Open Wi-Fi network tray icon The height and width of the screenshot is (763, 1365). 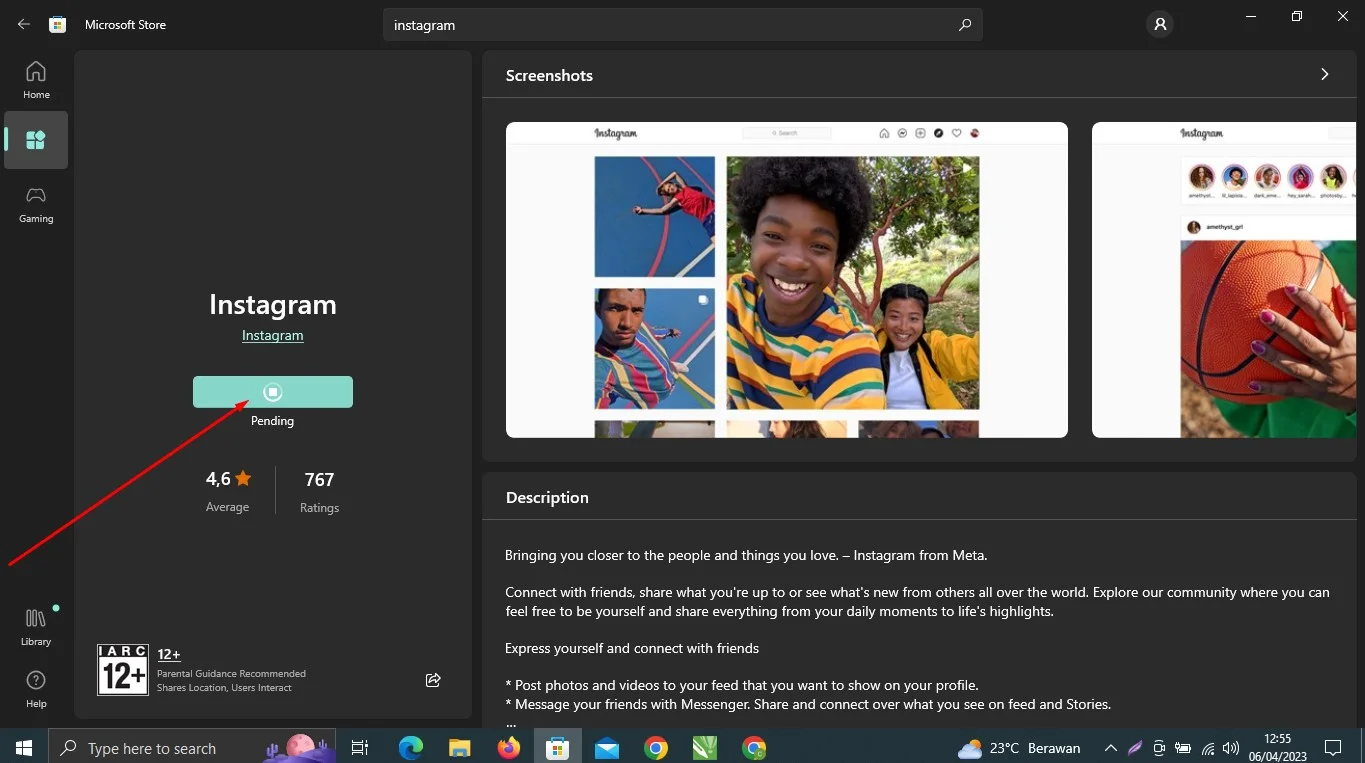tap(1208, 748)
